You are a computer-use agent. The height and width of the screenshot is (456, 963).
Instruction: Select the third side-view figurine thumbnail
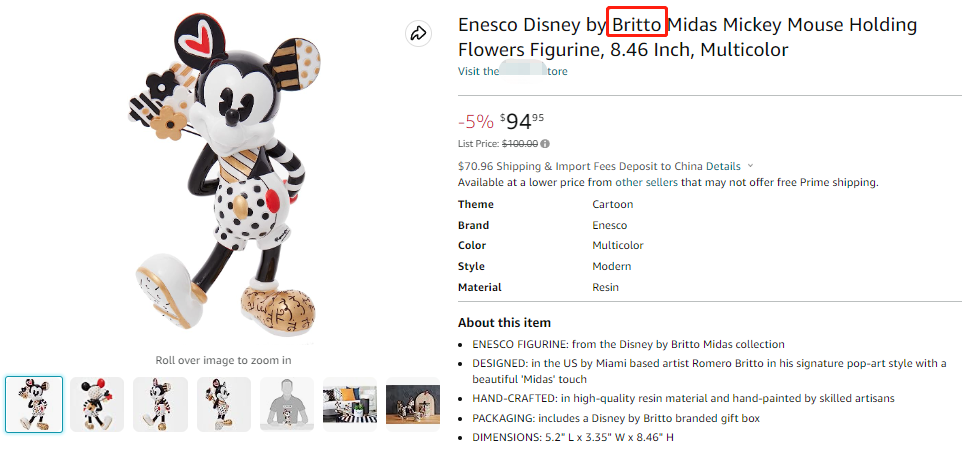(x=160, y=404)
